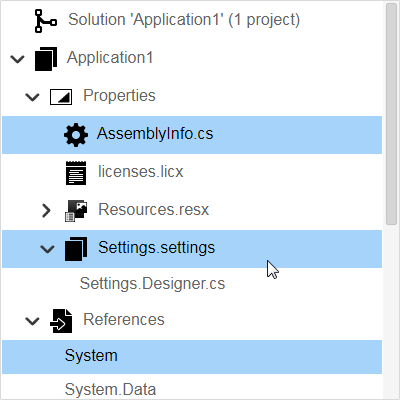The image size is (400, 400).
Task: Click the Settings.settings file icon
Action: pyautogui.click(x=76, y=249)
